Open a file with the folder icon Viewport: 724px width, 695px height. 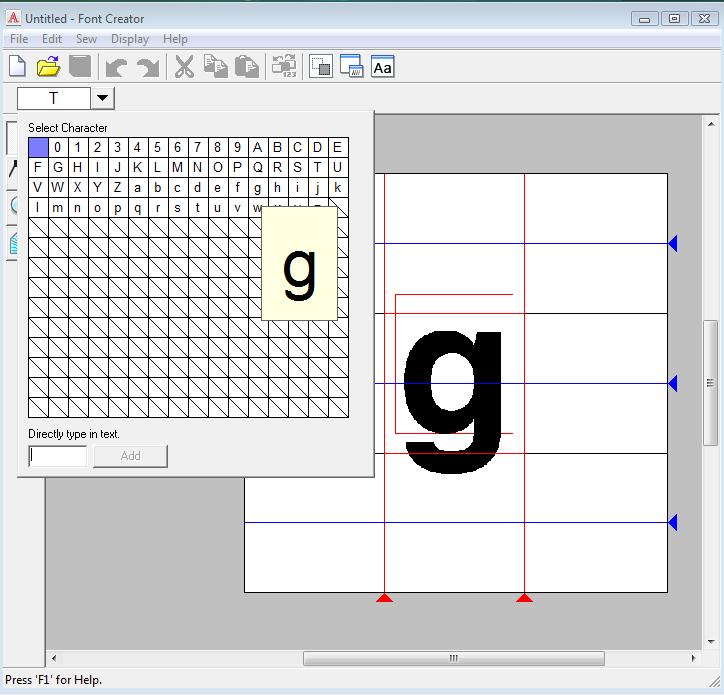pos(48,66)
